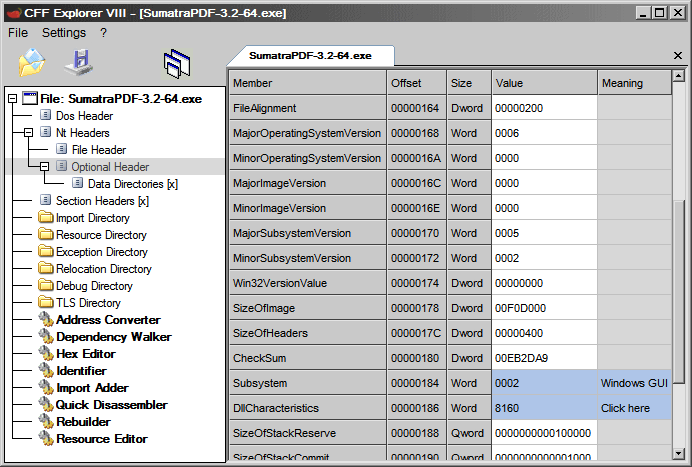Click the Relocation Directory folder icon
Viewport: 692px width, 467px height.
(x=45, y=268)
